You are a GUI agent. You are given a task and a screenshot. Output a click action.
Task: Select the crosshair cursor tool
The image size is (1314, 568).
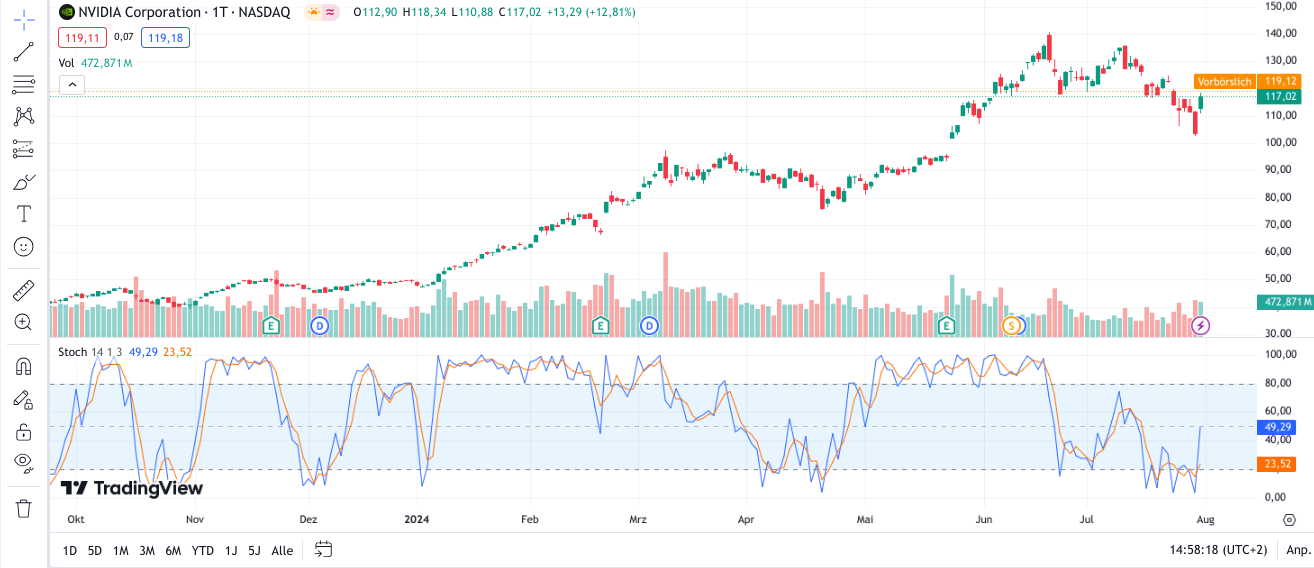[x=24, y=19]
